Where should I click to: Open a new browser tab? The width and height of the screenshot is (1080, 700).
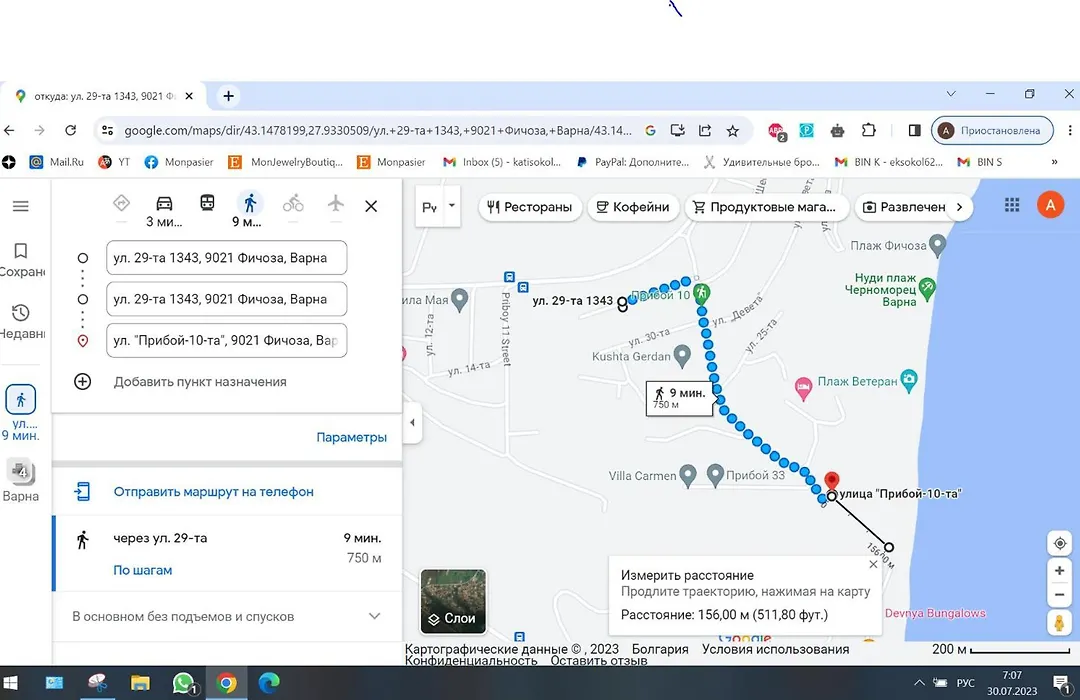point(229,96)
